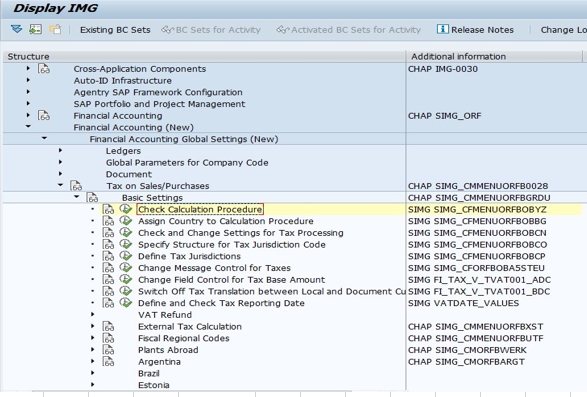
Task: Expand Agentry SAP Framework Configuration node
Action: point(28,92)
